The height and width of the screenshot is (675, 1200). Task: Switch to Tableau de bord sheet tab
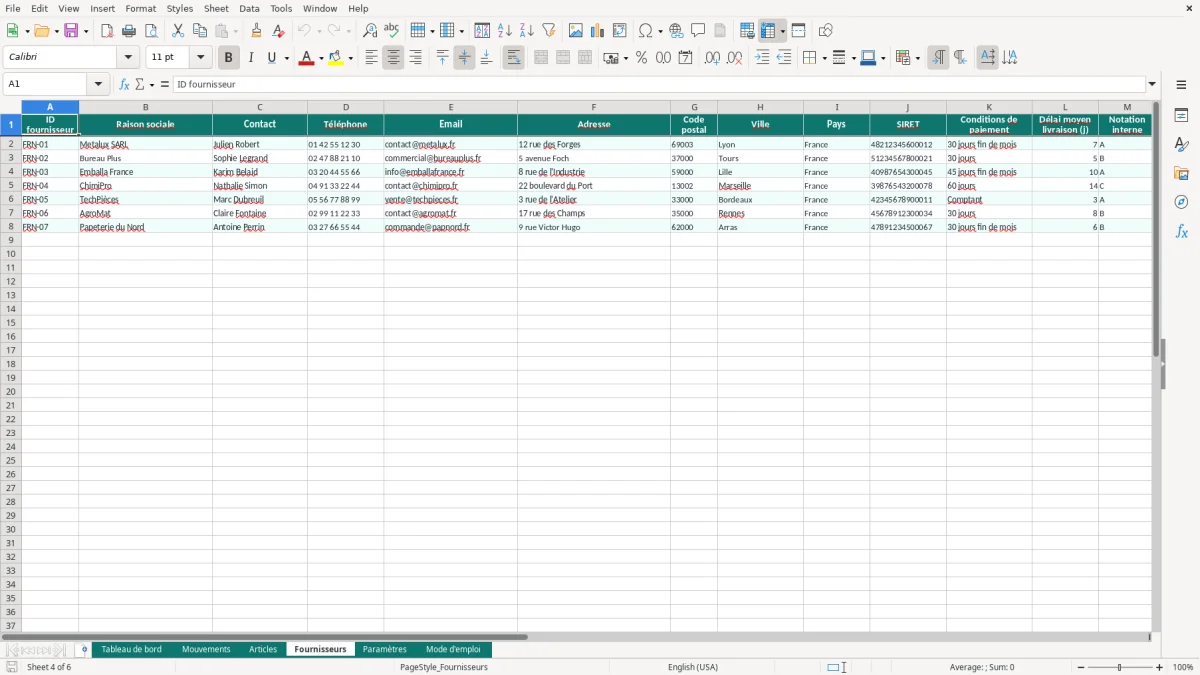click(x=131, y=650)
